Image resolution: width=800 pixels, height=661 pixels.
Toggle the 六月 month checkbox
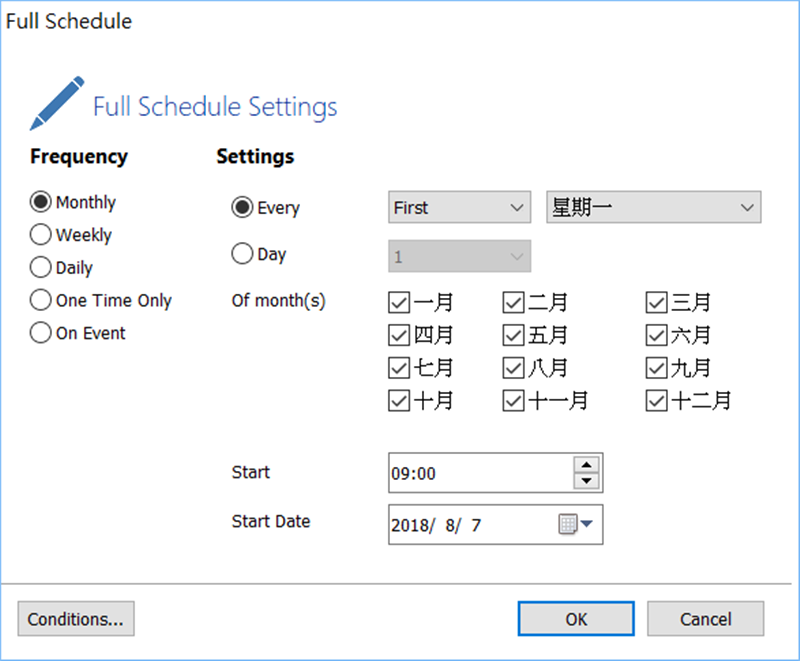657,335
